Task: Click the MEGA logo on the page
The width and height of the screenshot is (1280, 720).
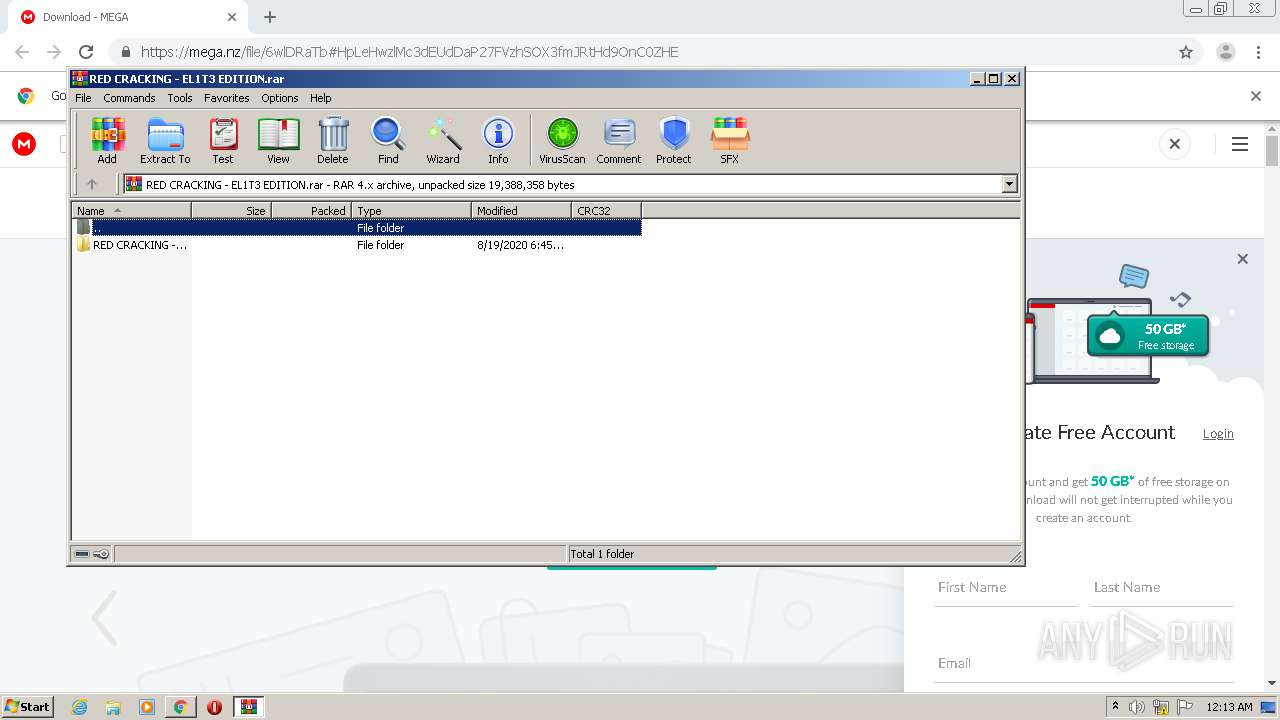Action: point(24,144)
